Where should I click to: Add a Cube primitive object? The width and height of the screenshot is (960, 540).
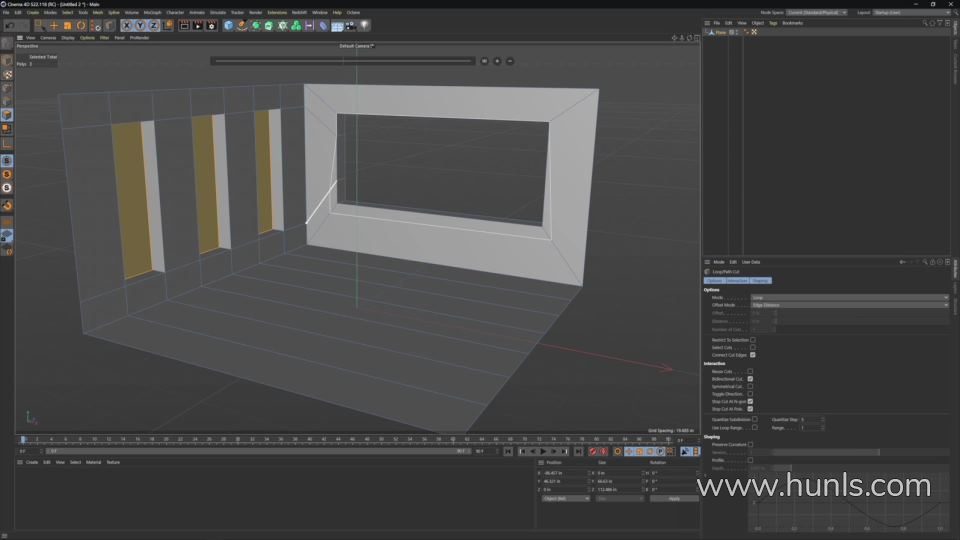[x=228, y=25]
